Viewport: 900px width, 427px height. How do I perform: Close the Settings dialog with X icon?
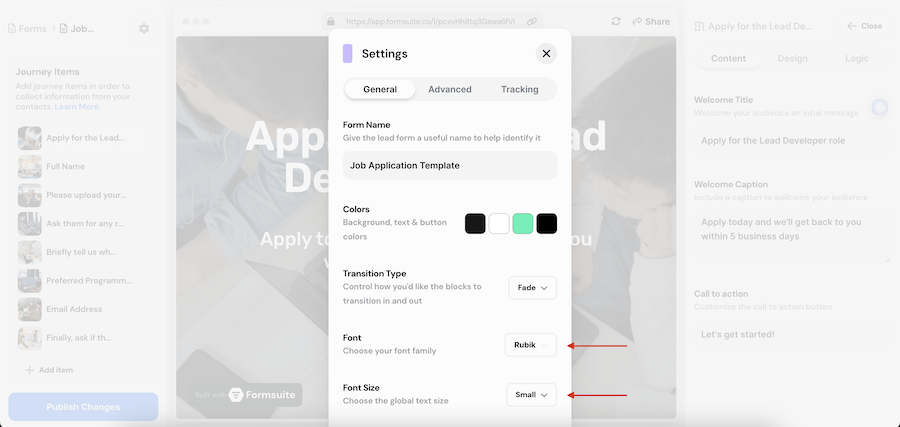546,54
